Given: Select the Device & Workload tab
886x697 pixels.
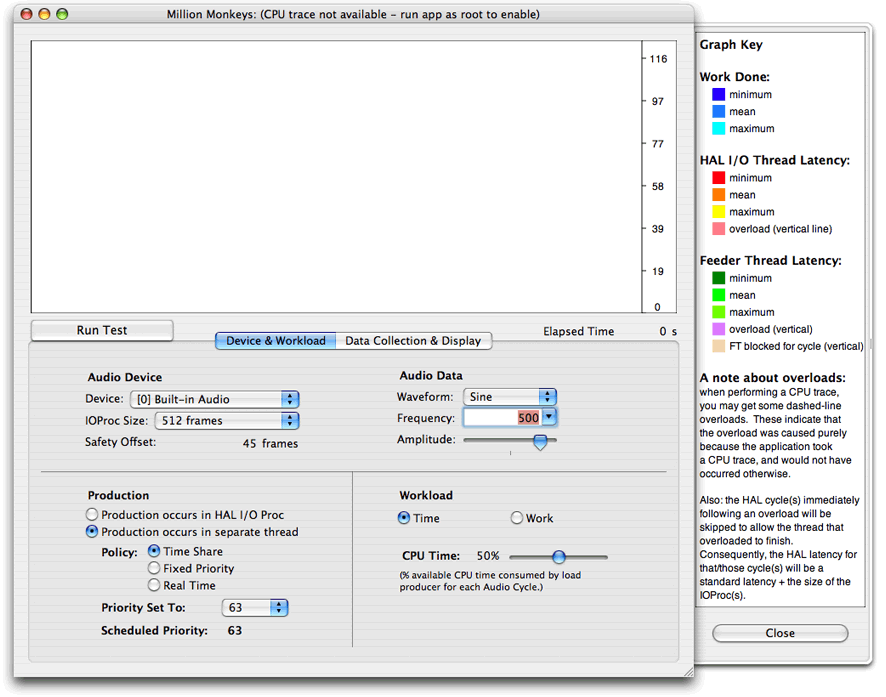Looking at the screenshot, I should [275, 340].
